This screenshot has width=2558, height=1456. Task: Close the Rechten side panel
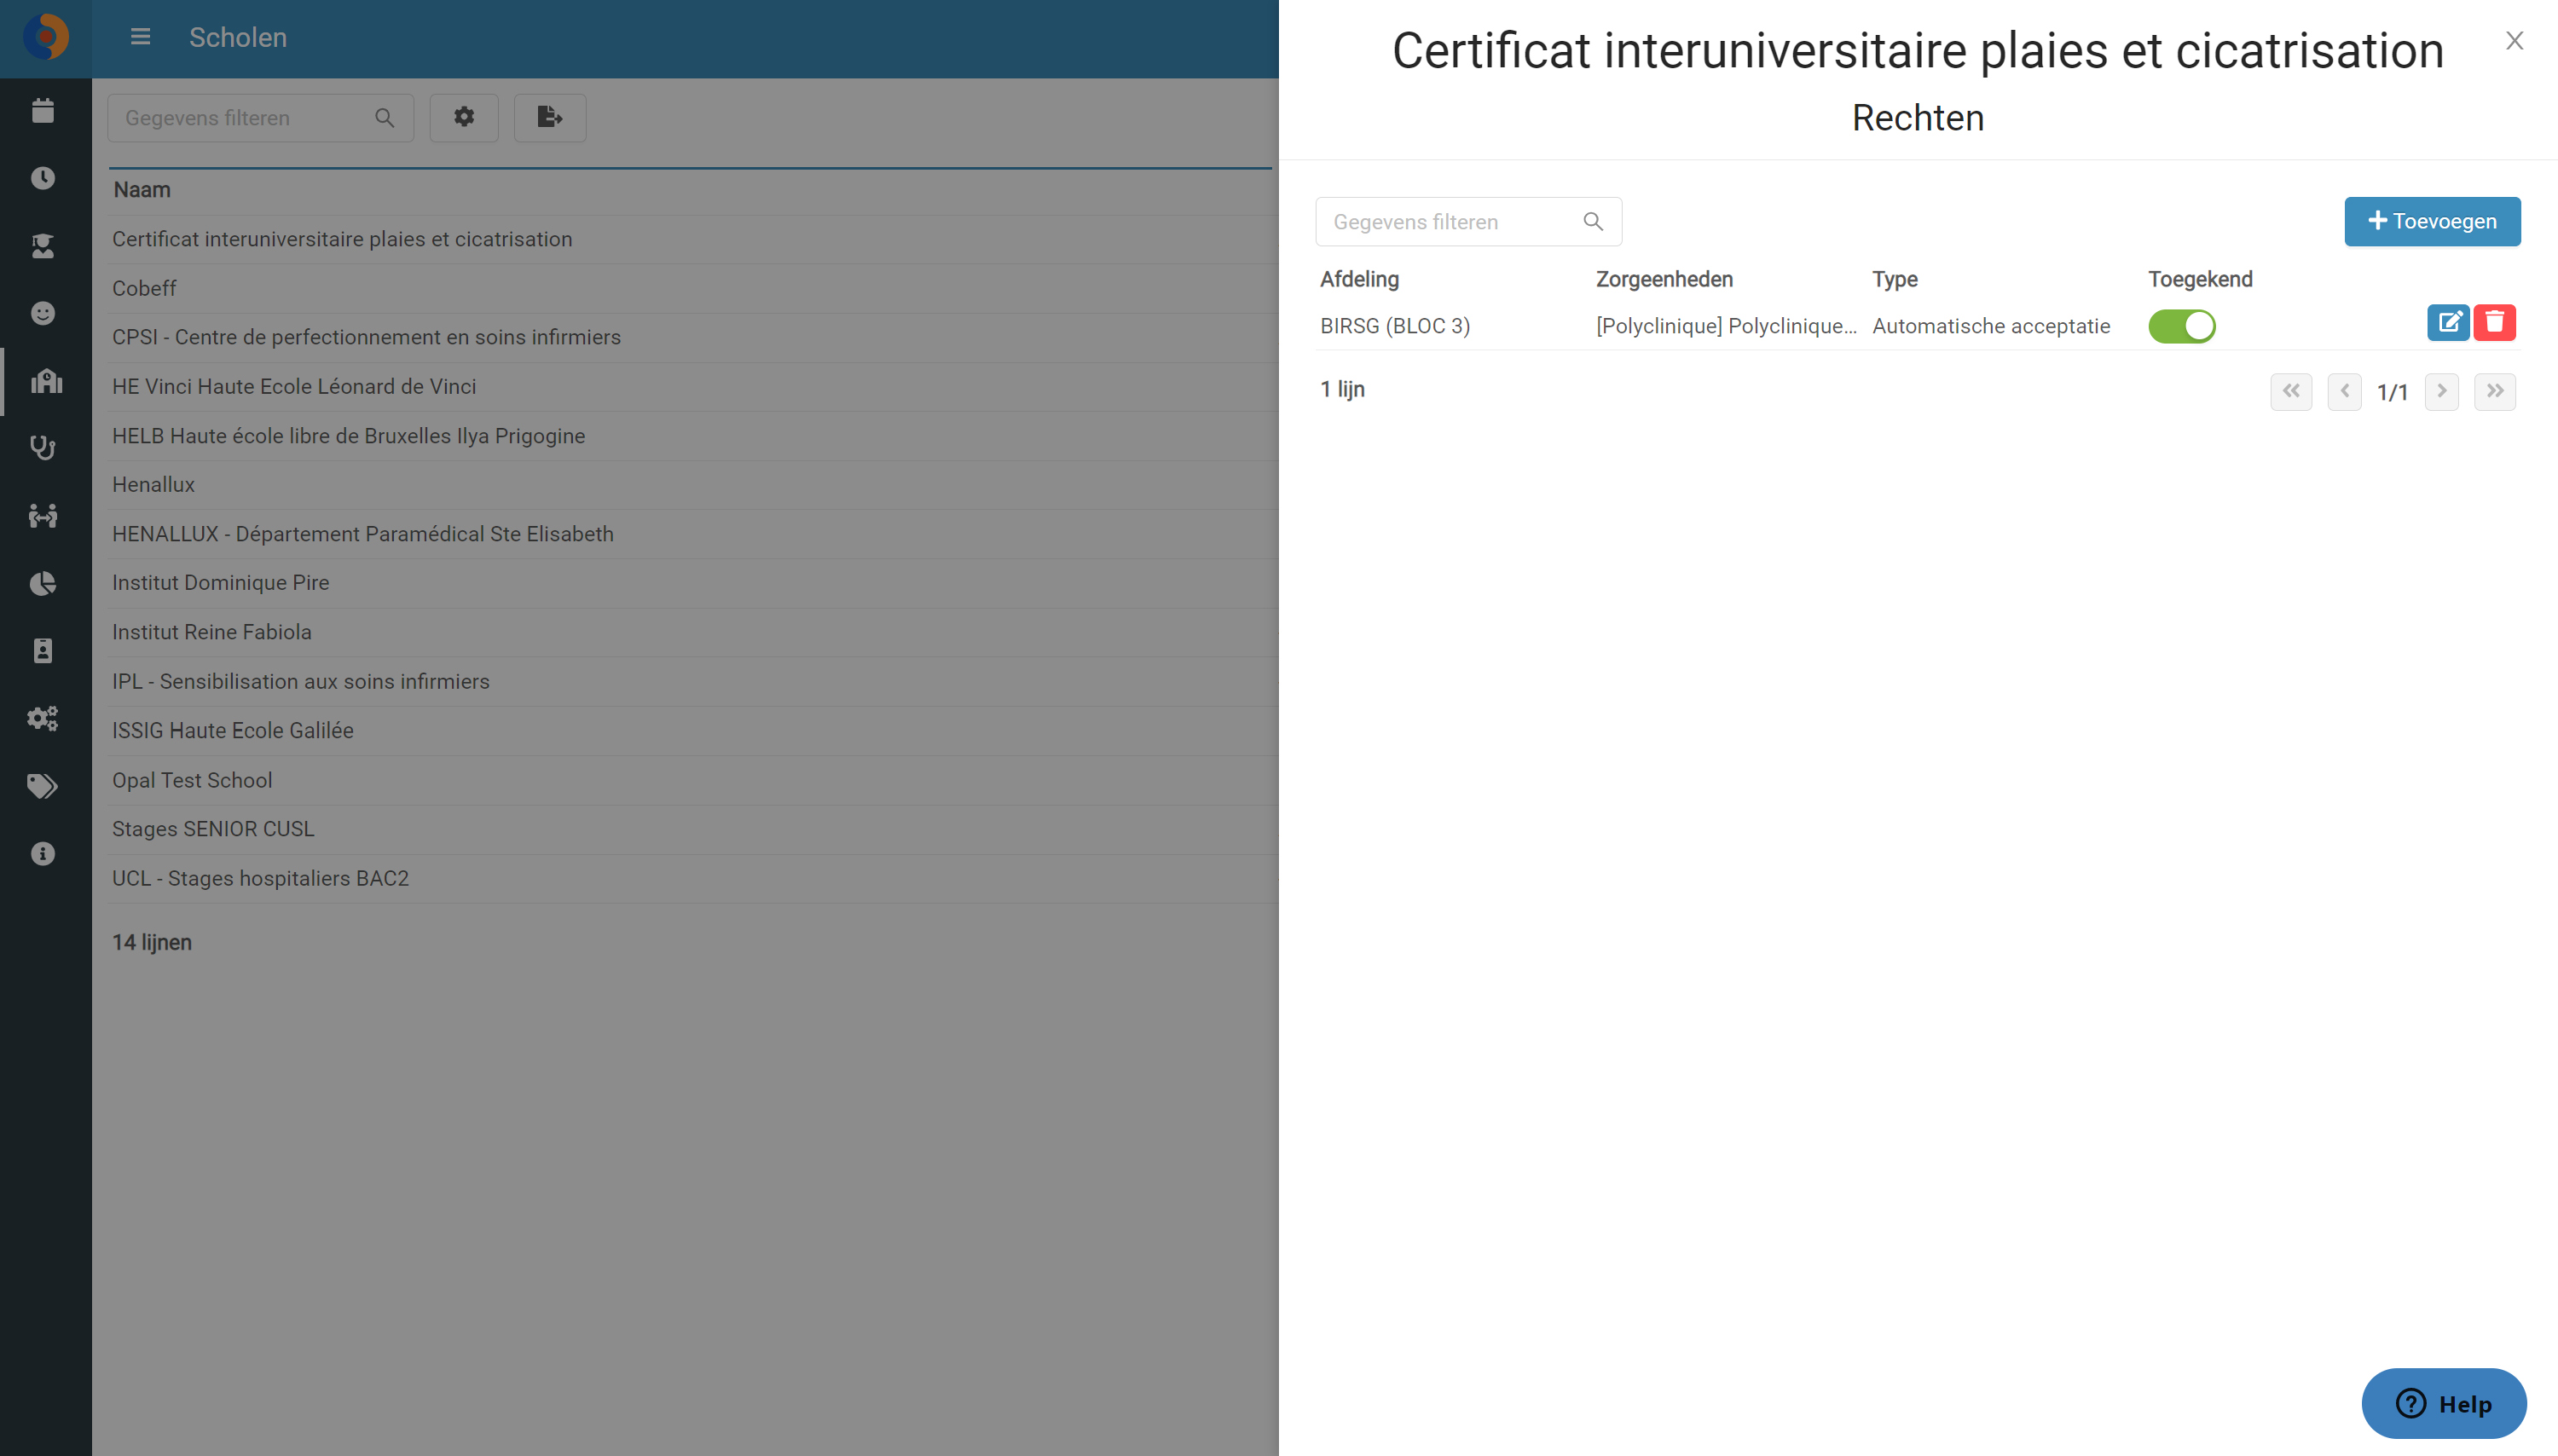click(2514, 40)
